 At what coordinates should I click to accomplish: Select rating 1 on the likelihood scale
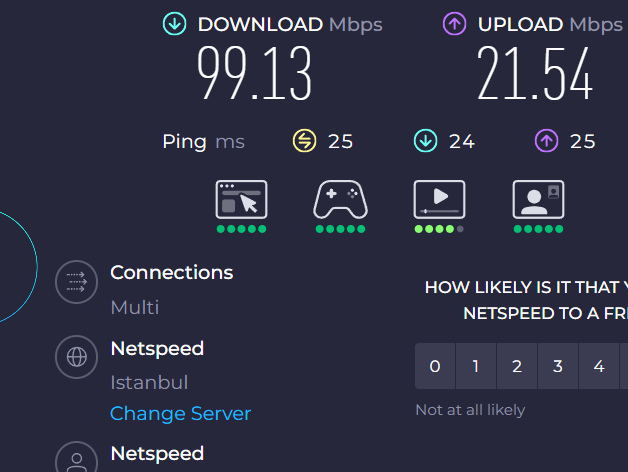pos(476,366)
